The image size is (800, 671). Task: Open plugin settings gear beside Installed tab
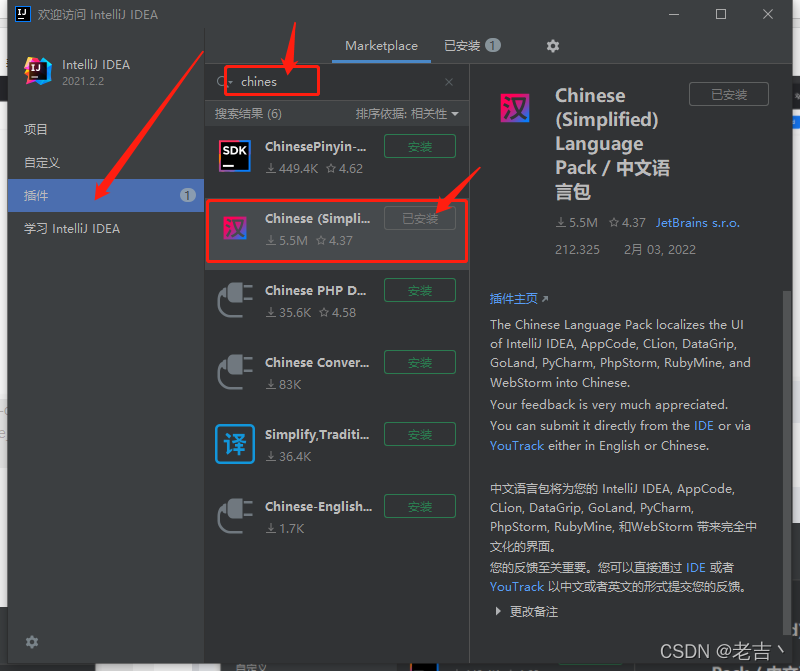click(553, 46)
